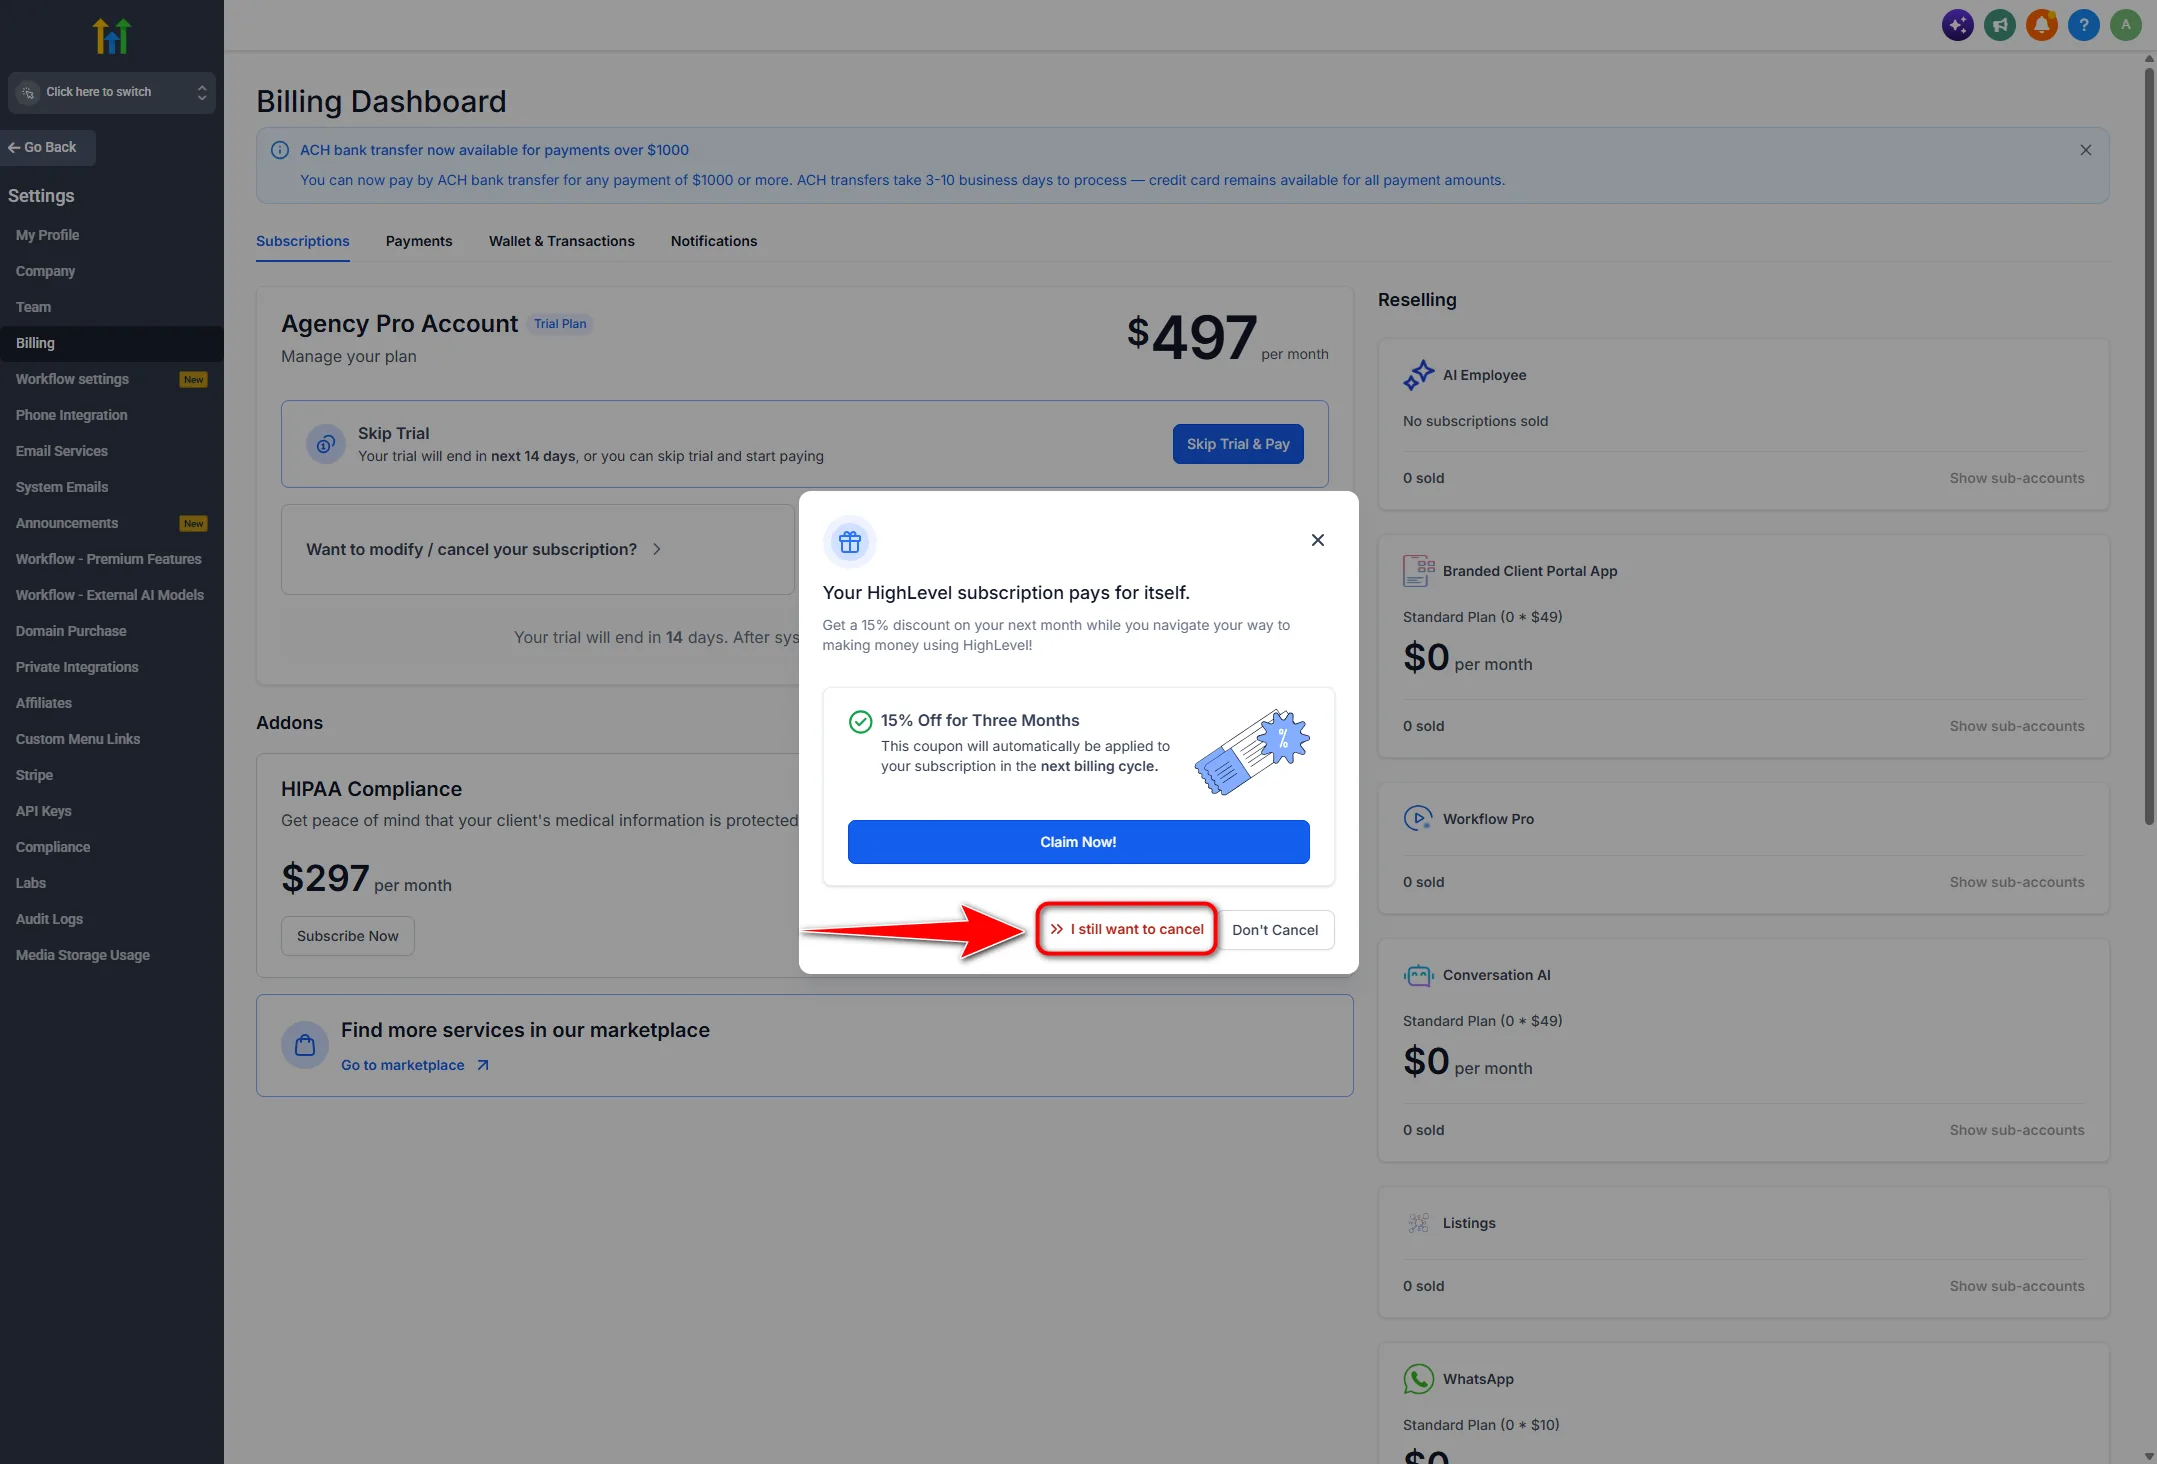Click 'Skip Trial & Pay' button

(x=1238, y=444)
